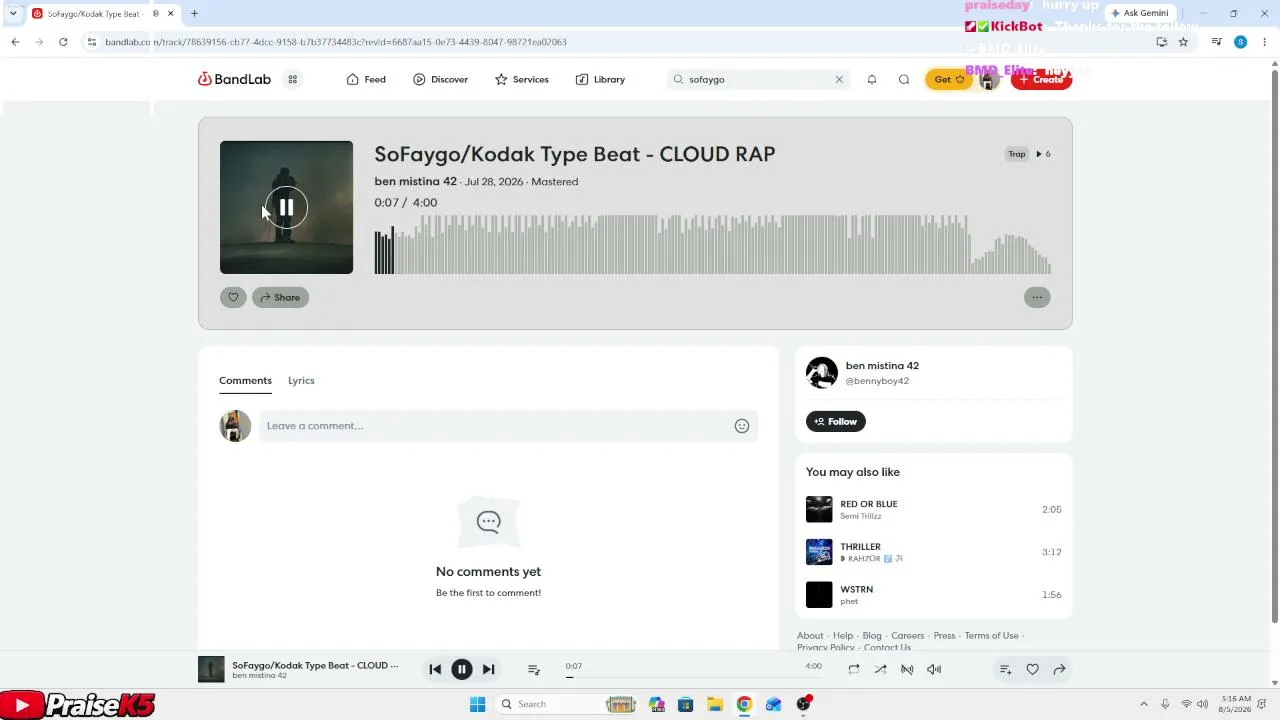Click the yellow Get membership button
Image resolution: width=1280 pixels, height=720 pixels.
pyautogui.click(x=948, y=79)
